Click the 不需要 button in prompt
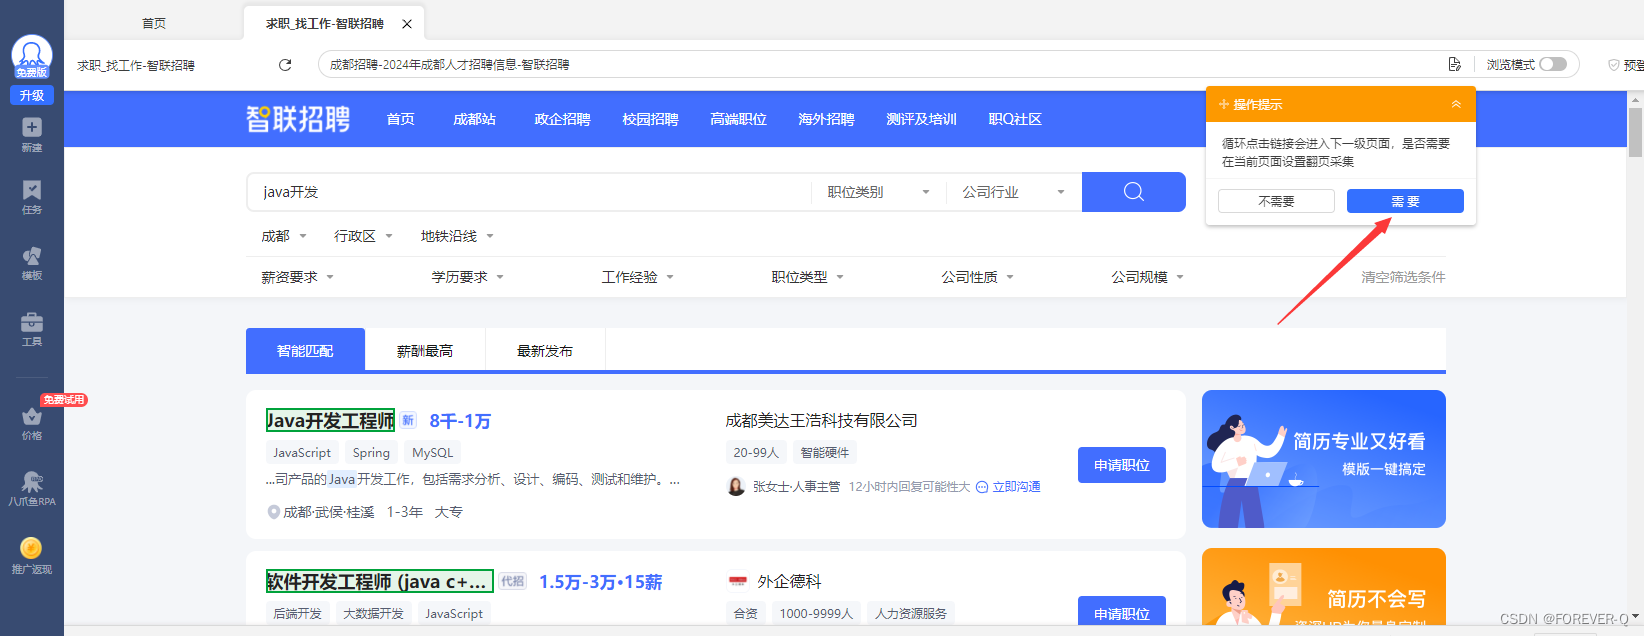This screenshot has width=1644, height=636. coord(1276,201)
